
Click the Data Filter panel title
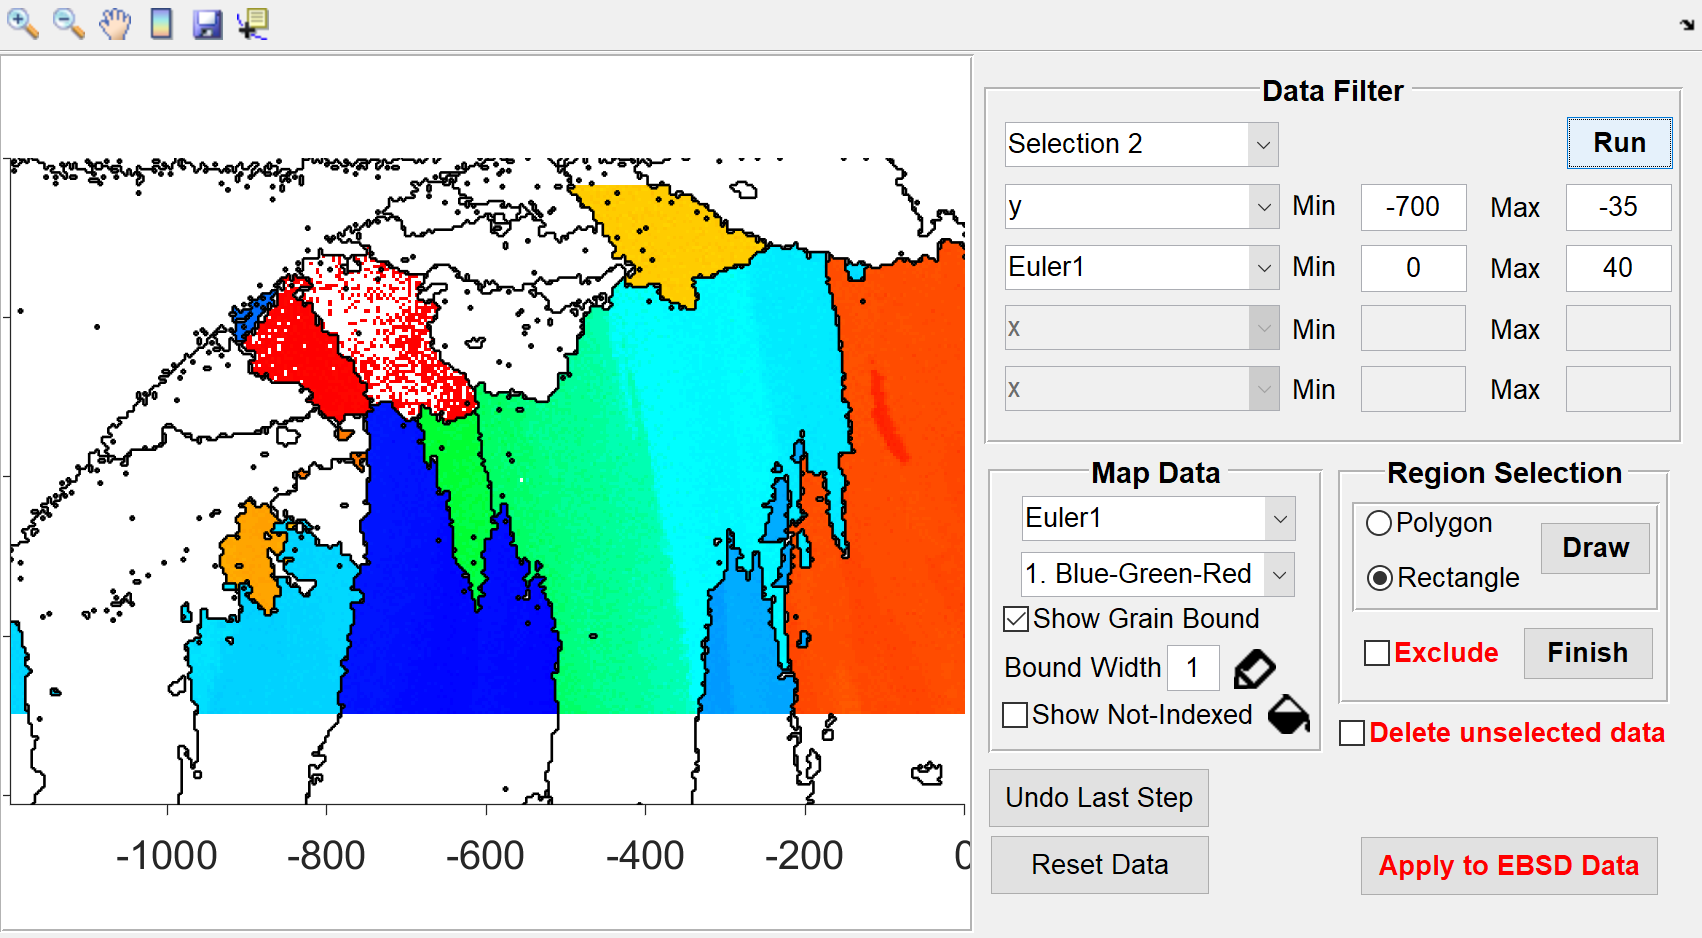tap(1333, 91)
